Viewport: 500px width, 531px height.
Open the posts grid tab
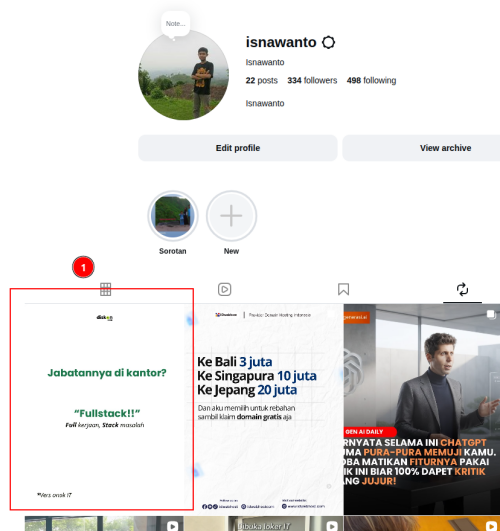point(105,290)
